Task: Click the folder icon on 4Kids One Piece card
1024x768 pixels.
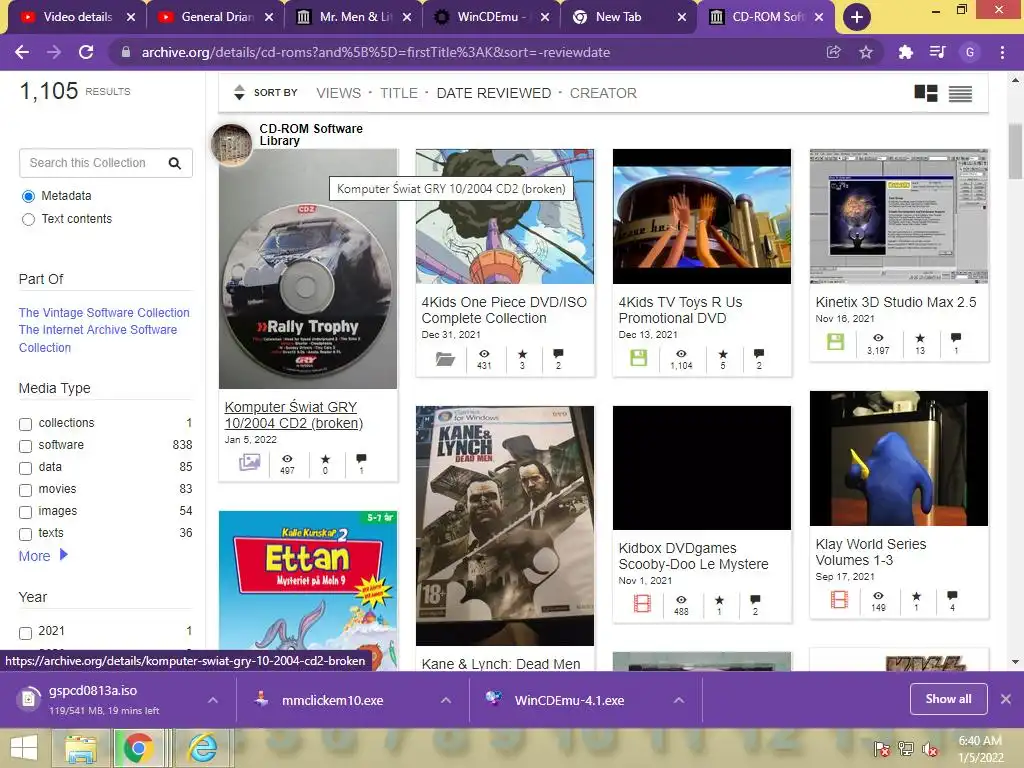Action: pyautogui.click(x=445, y=359)
